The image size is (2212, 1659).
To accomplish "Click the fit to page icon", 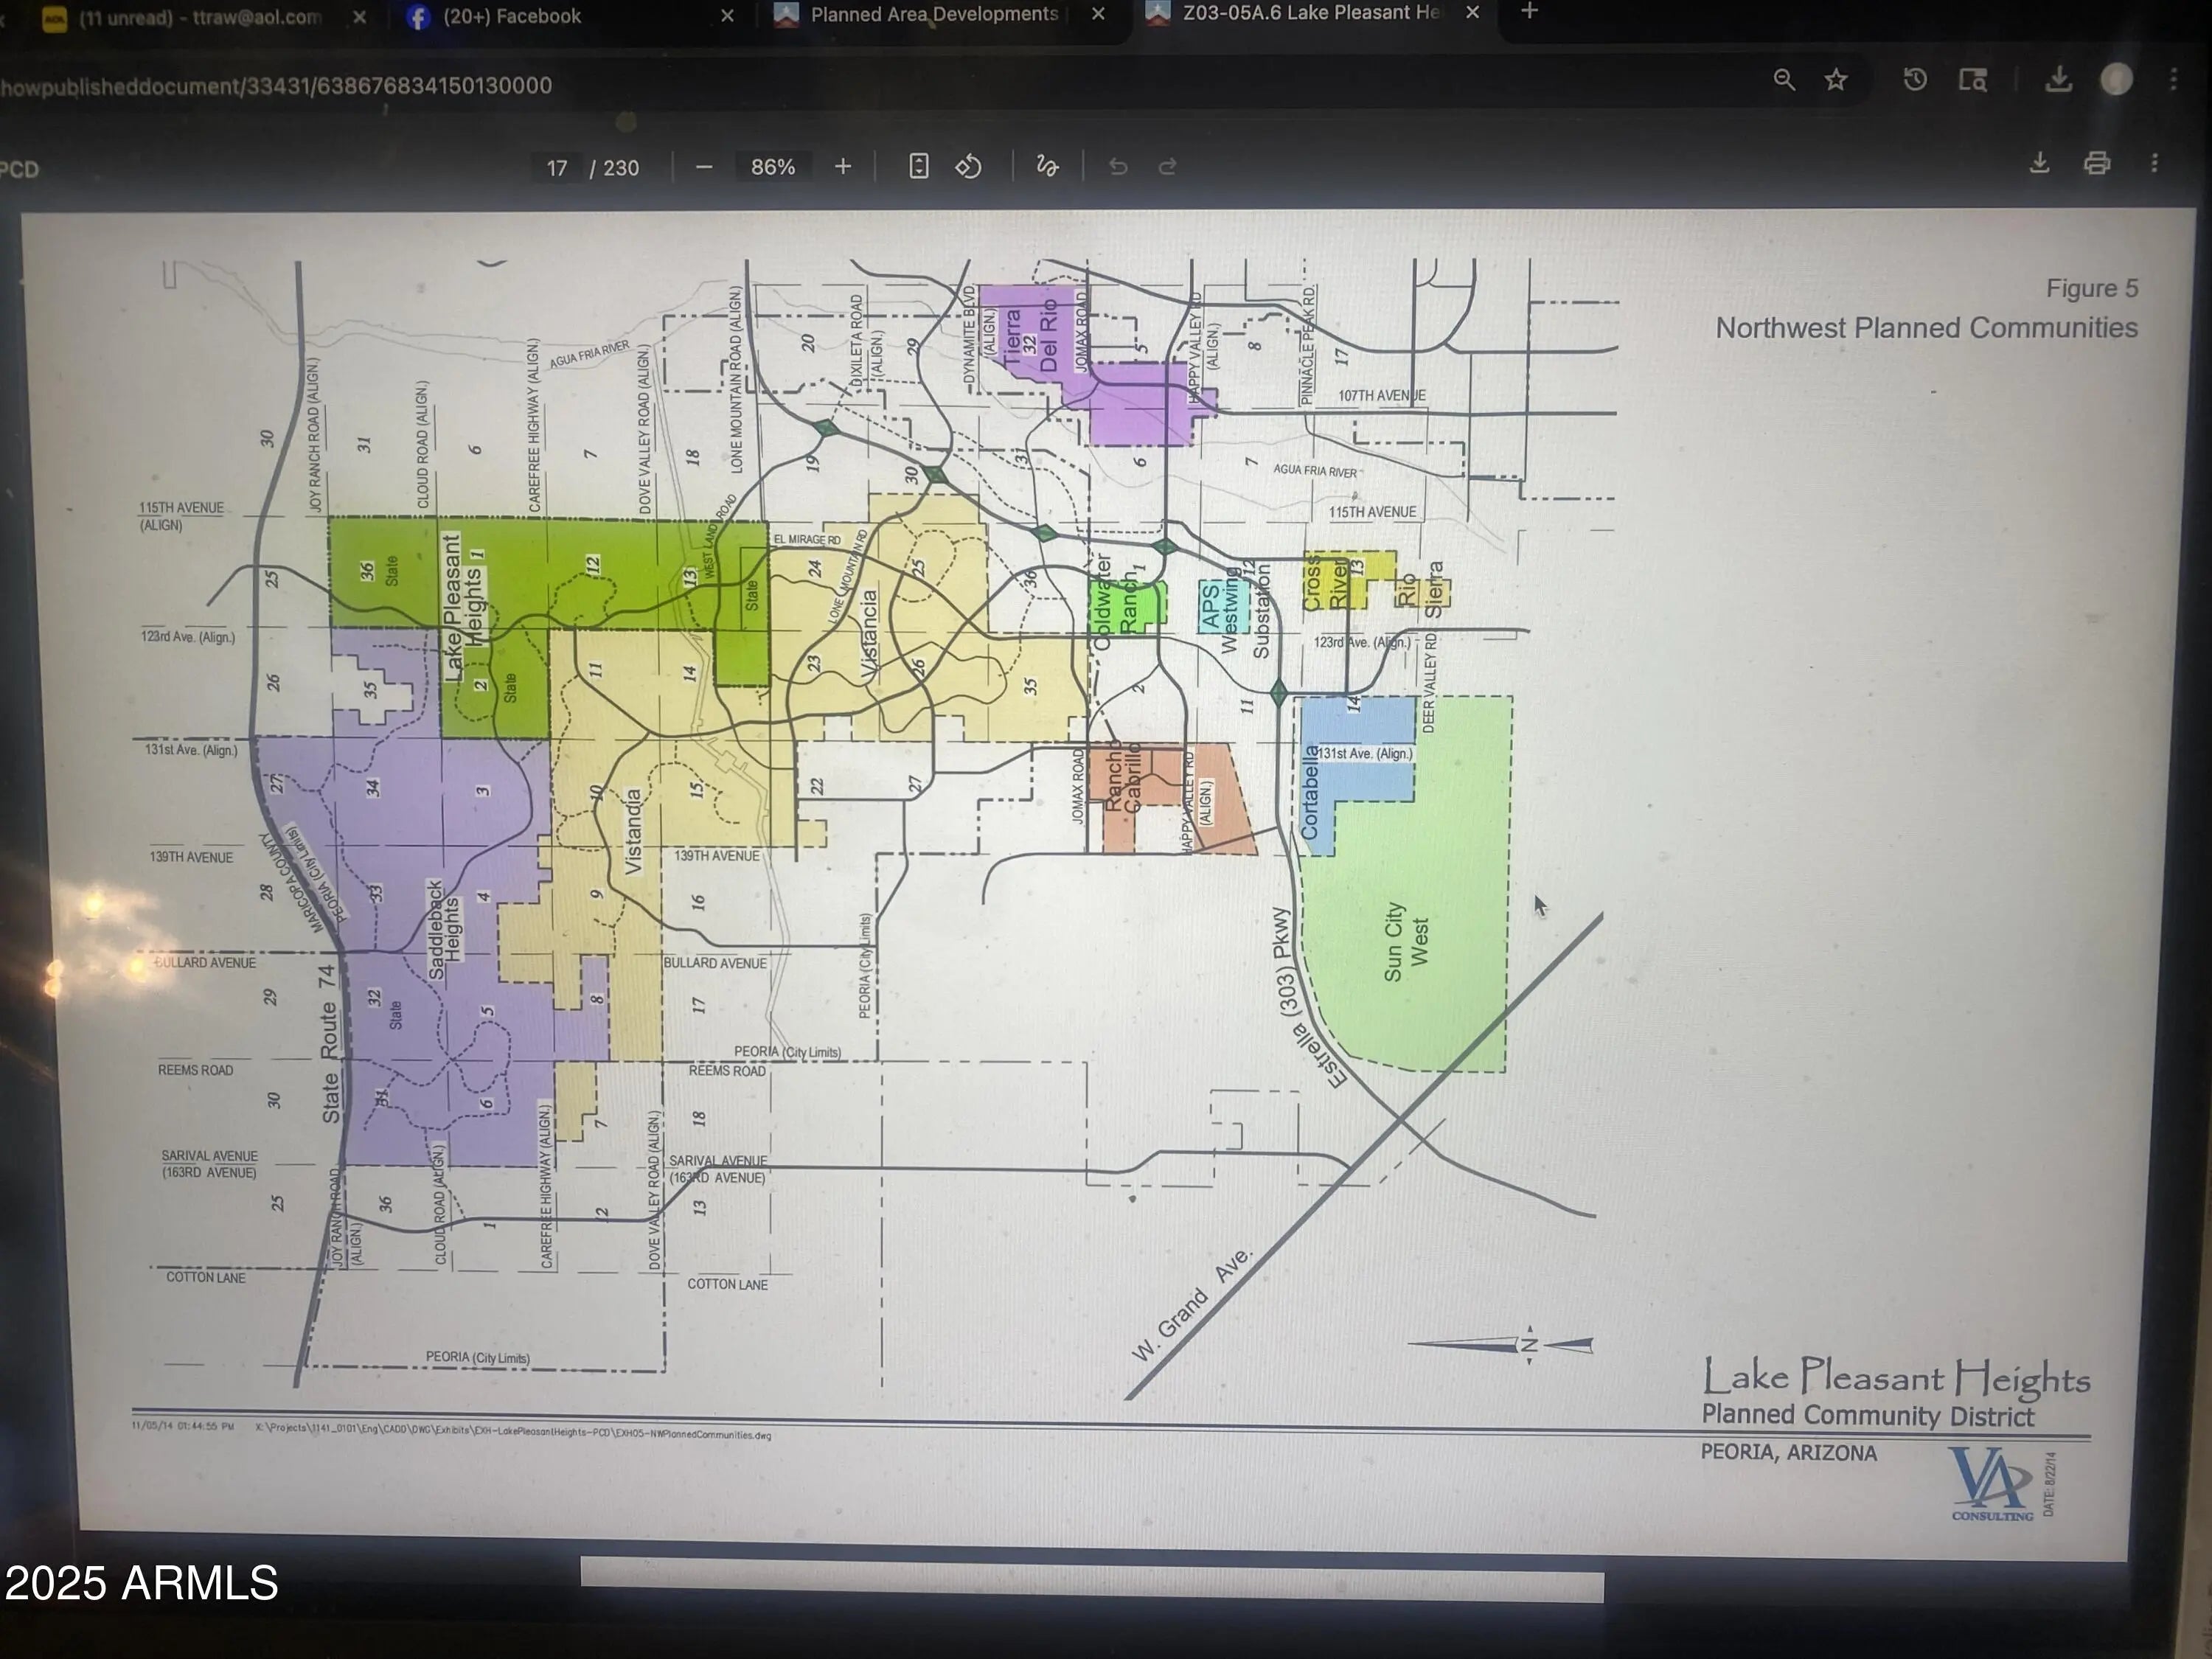I will 919,166.
